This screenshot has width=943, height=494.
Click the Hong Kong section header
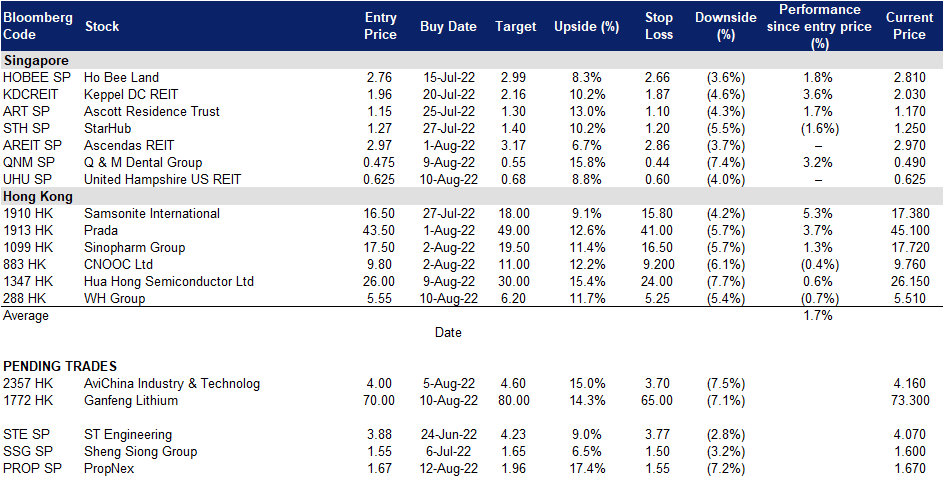pos(38,197)
